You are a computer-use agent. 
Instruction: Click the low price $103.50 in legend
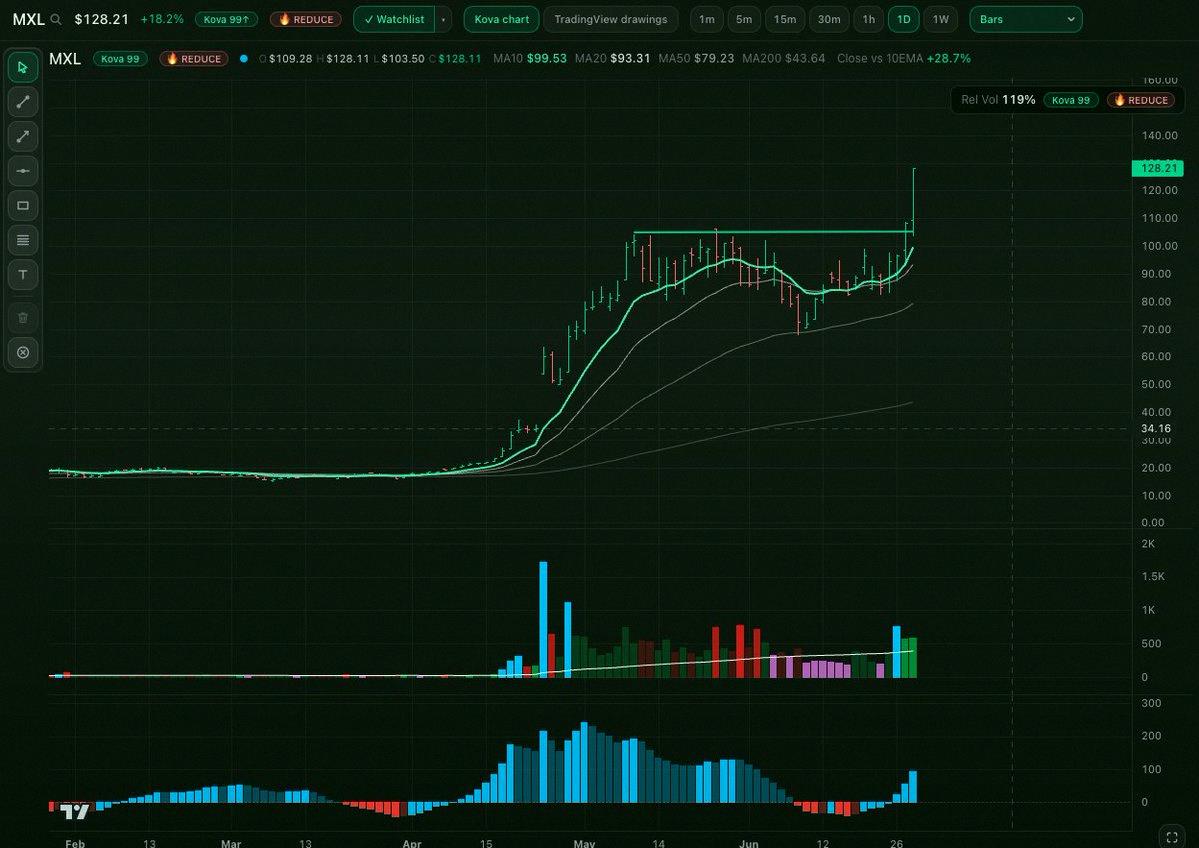click(398, 58)
